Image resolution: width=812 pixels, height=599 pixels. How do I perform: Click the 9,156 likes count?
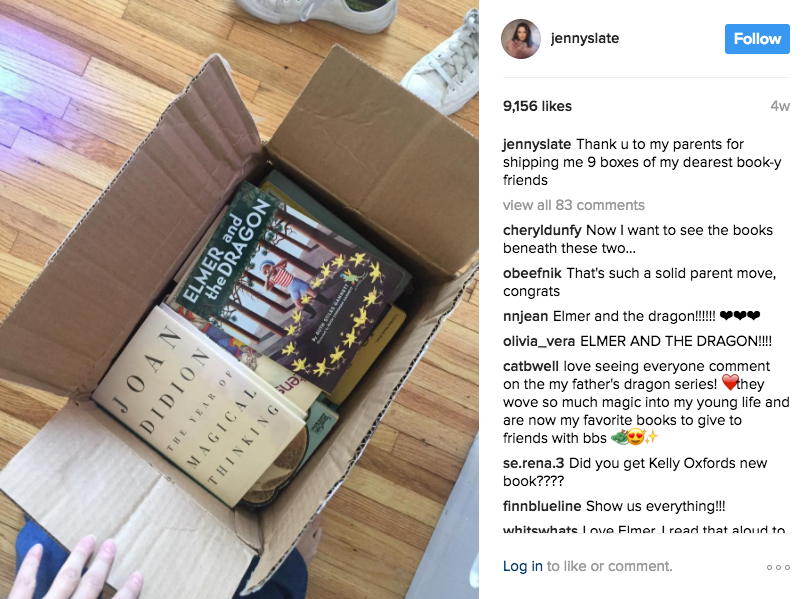pos(537,106)
